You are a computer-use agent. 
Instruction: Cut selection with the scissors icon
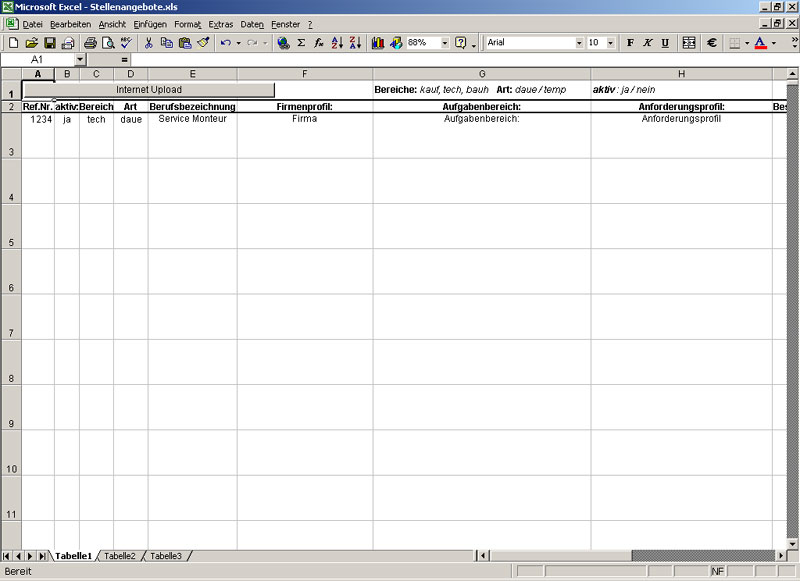(148, 43)
